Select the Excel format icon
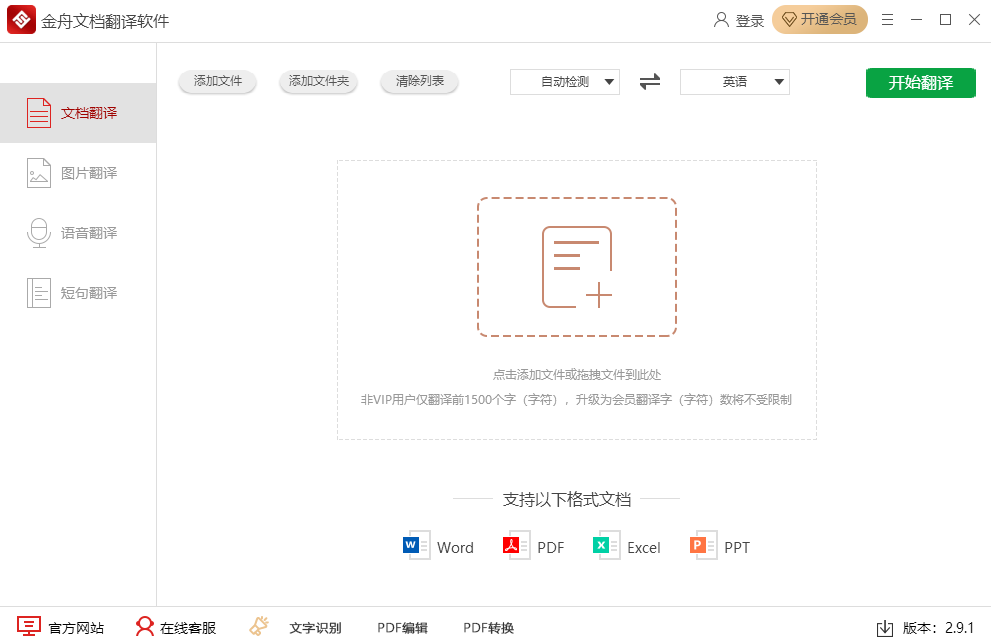 click(x=603, y=546)
